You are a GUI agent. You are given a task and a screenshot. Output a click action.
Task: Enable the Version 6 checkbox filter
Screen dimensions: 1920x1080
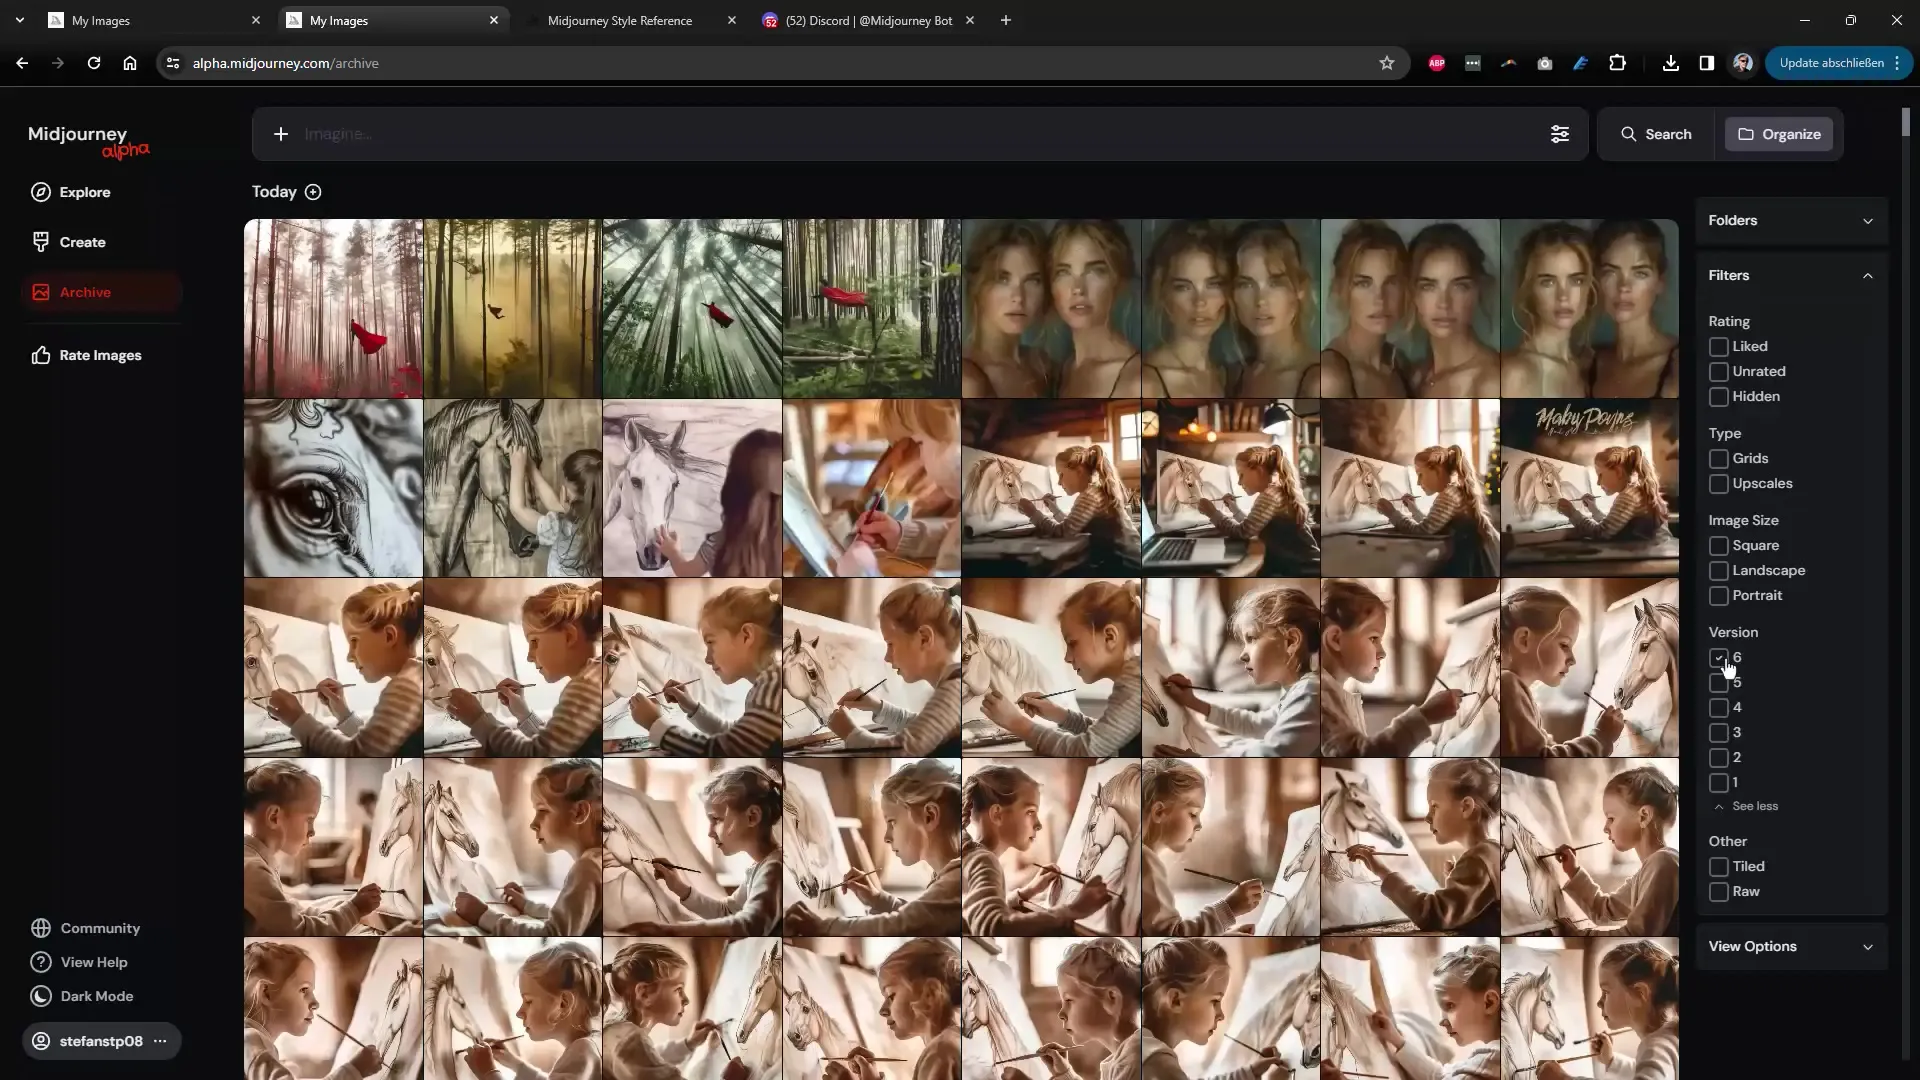pyautogui.click(x=1718, y=657)
